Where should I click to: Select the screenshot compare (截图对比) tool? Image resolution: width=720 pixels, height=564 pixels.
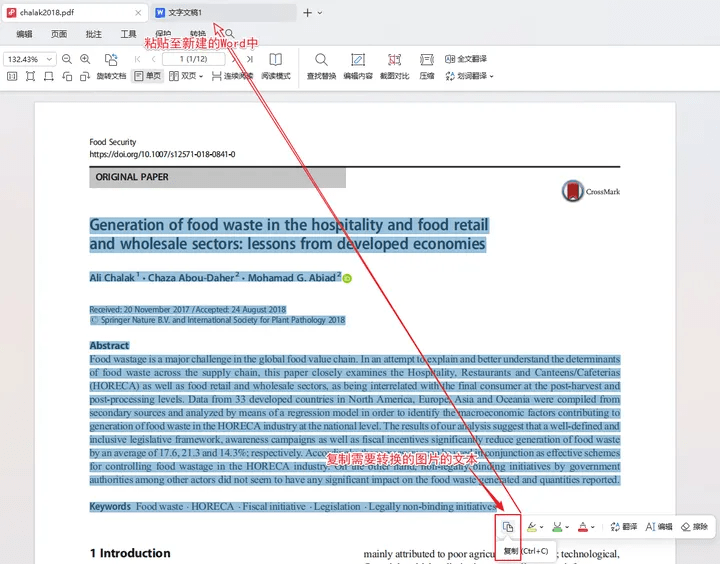(394, 66)
